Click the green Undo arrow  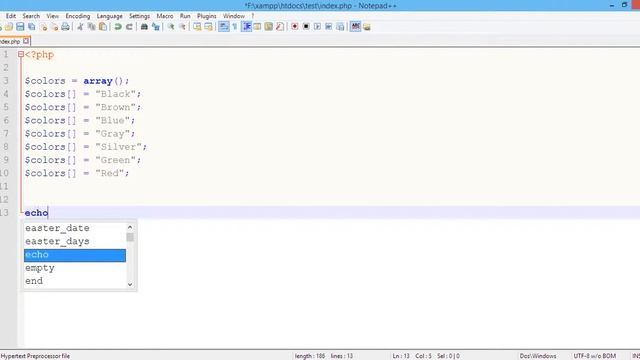coord(118,27)
